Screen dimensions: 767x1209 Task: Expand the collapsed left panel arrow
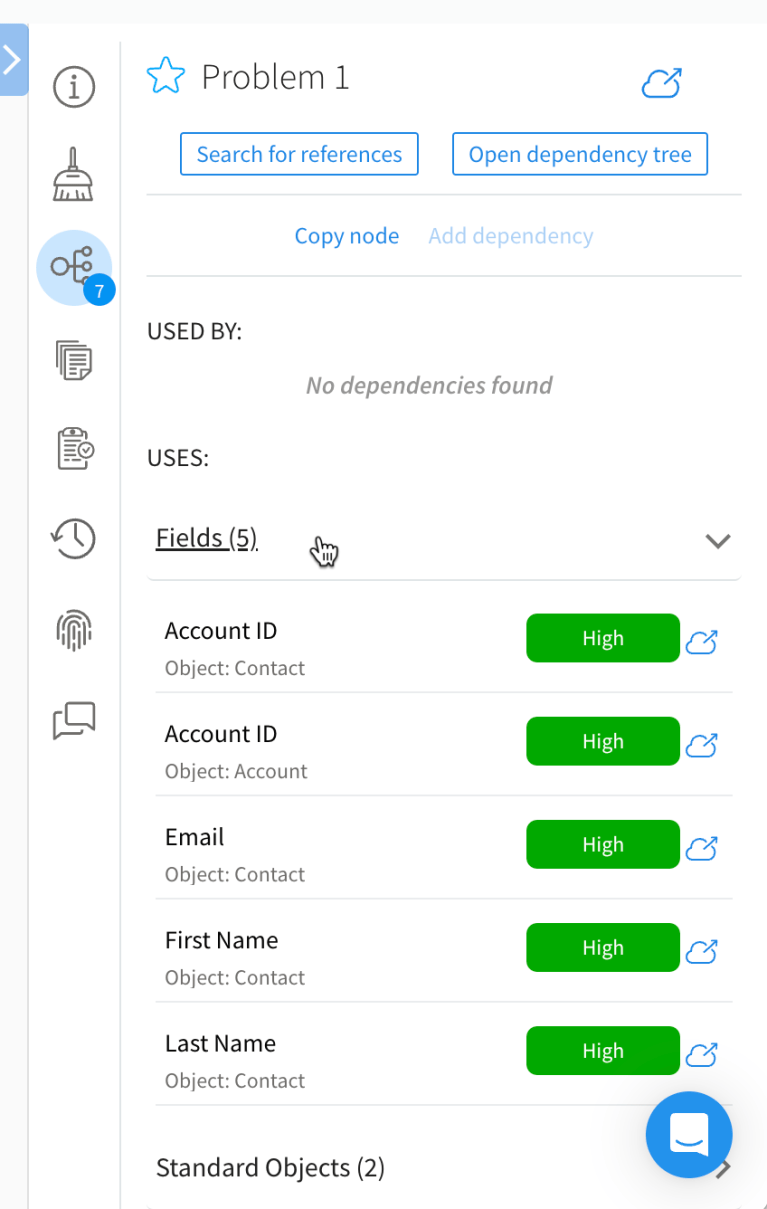(x=13, y=60)
